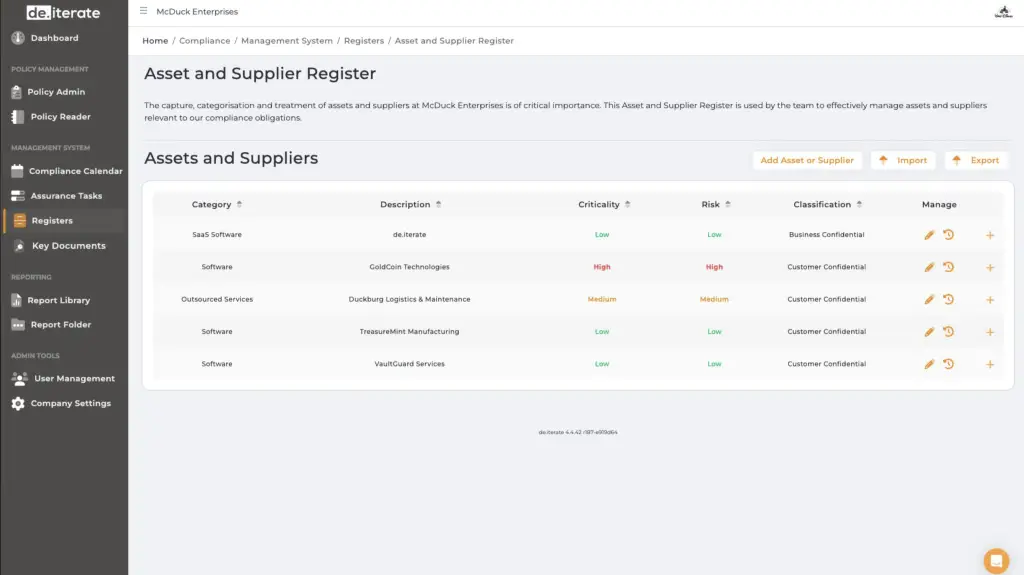Click plus icon for GoldCoin Technologies
The image size is (1024, 575).
click(x=990, y=268)
